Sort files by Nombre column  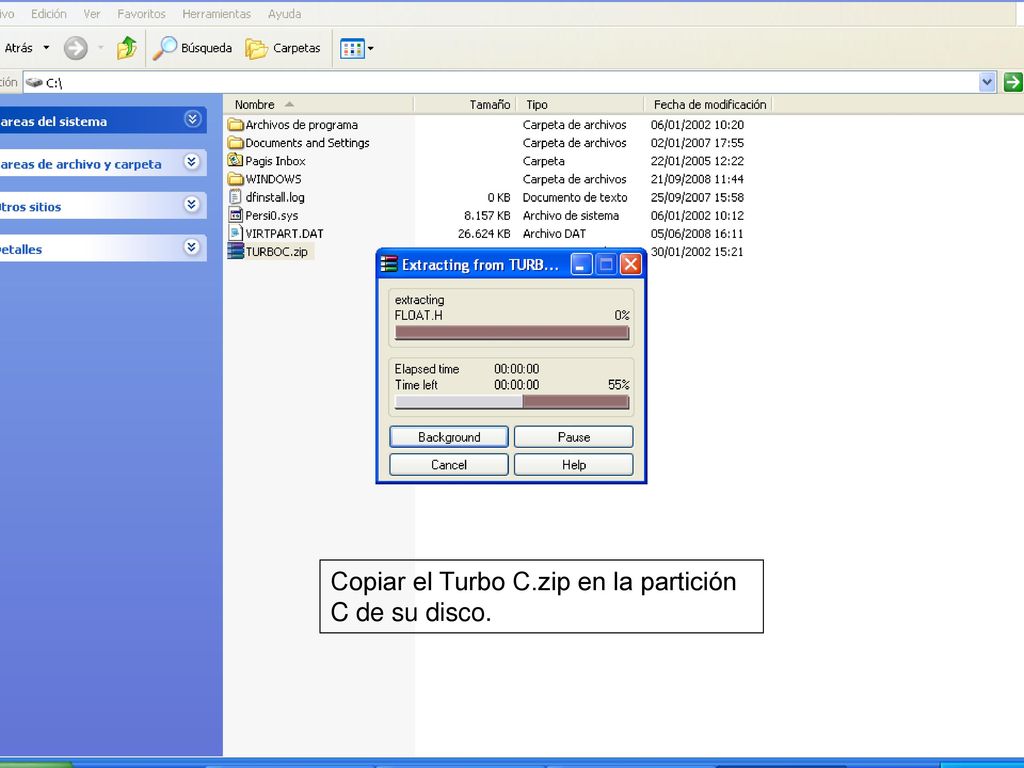pos(319,104)
